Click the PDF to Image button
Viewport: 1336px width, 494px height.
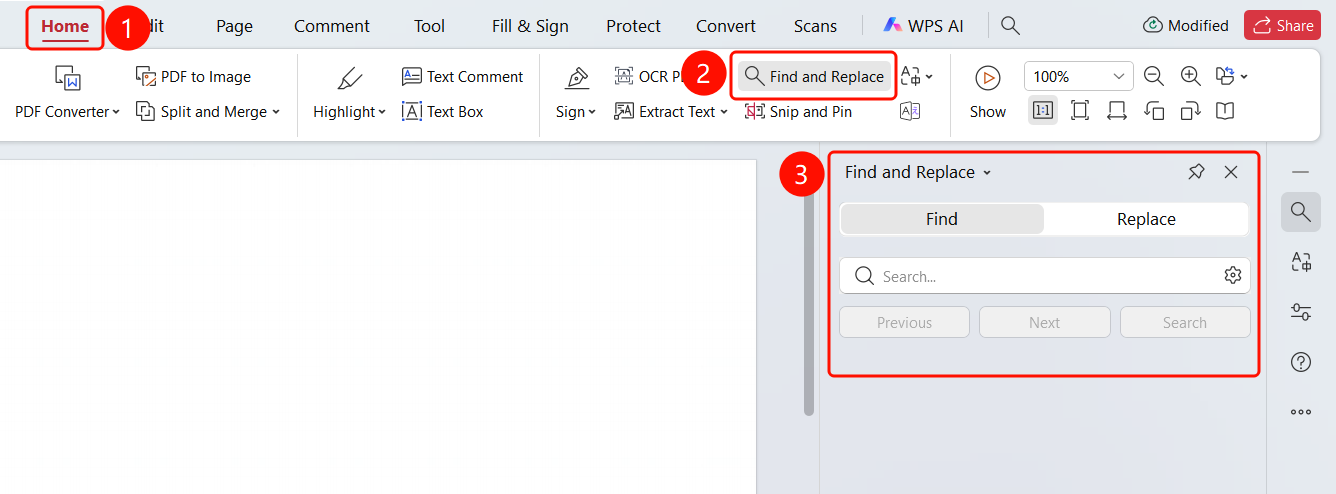193,76
